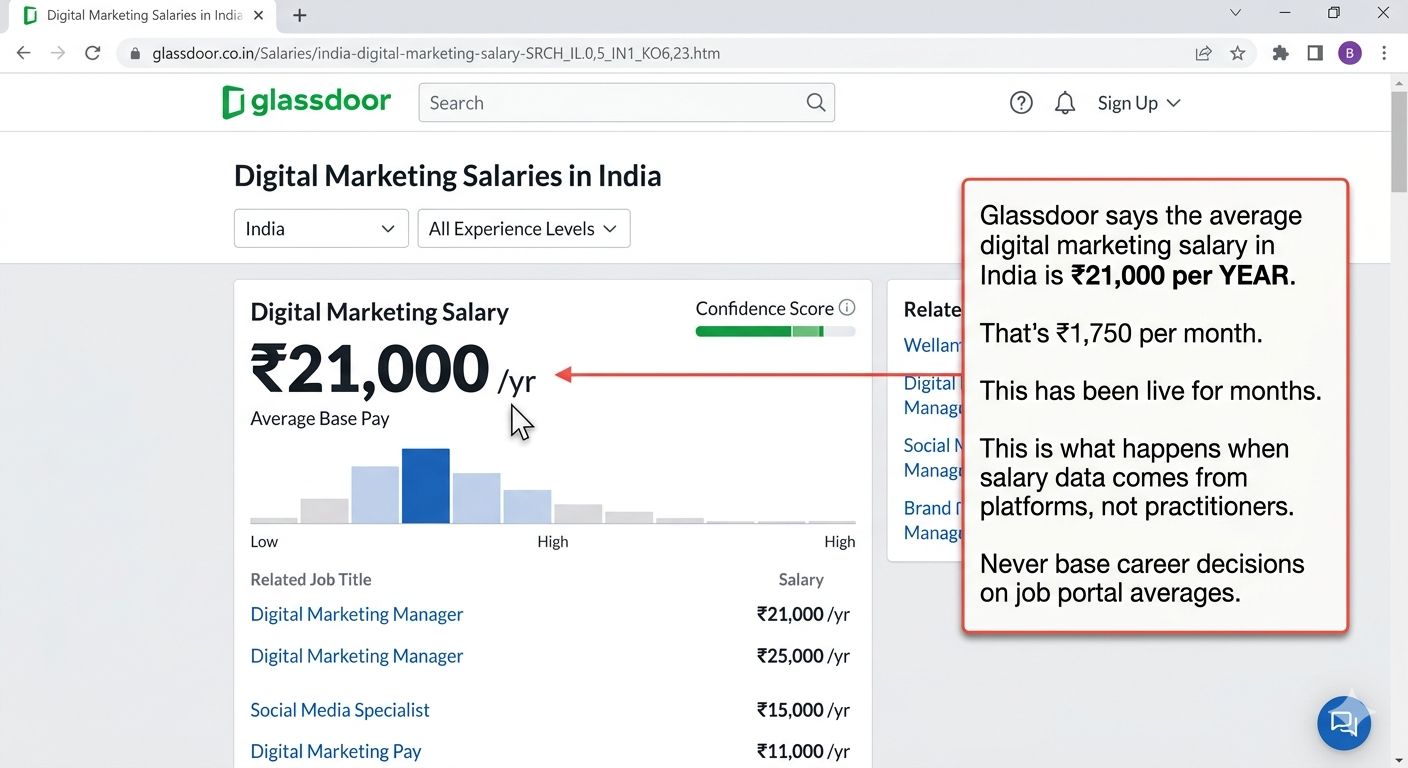The width and height of the screenshot is (1408, 768).
Task: Open the extensions puzzle icon
Action: click(1280, 54)
